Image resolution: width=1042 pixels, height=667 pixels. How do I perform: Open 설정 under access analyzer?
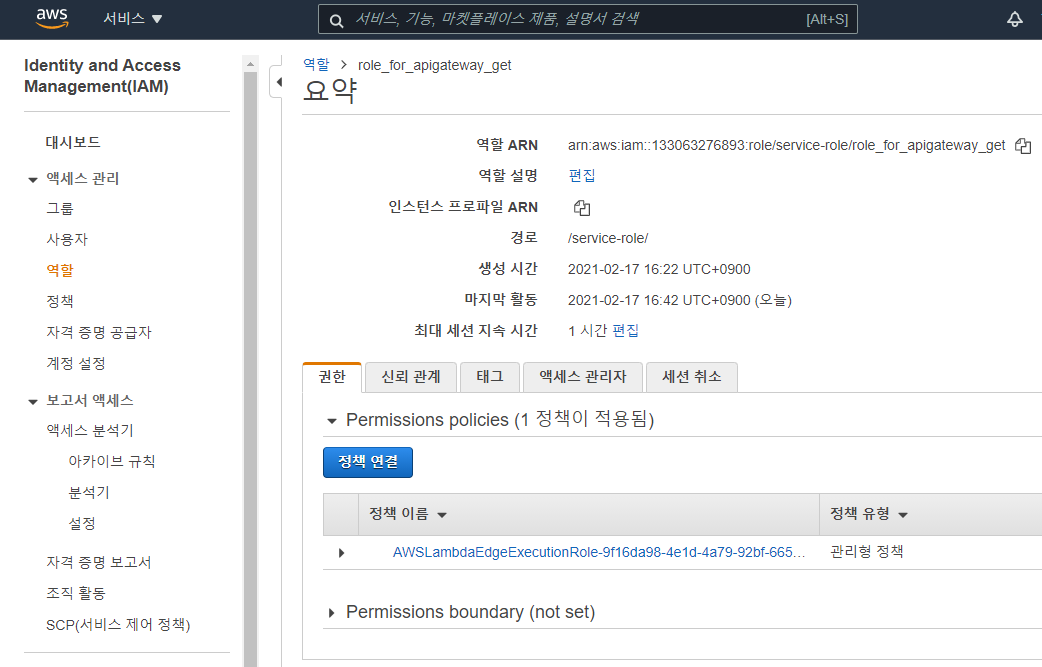(82, 524)
